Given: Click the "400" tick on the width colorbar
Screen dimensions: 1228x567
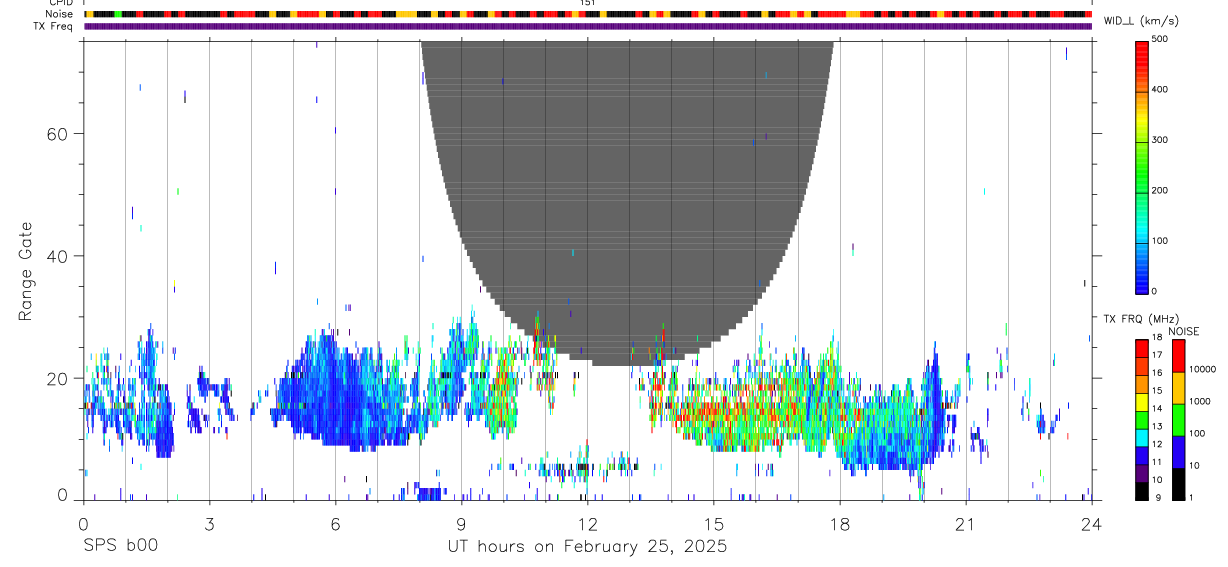Looking at the screenshot, I should [1160, 90].
